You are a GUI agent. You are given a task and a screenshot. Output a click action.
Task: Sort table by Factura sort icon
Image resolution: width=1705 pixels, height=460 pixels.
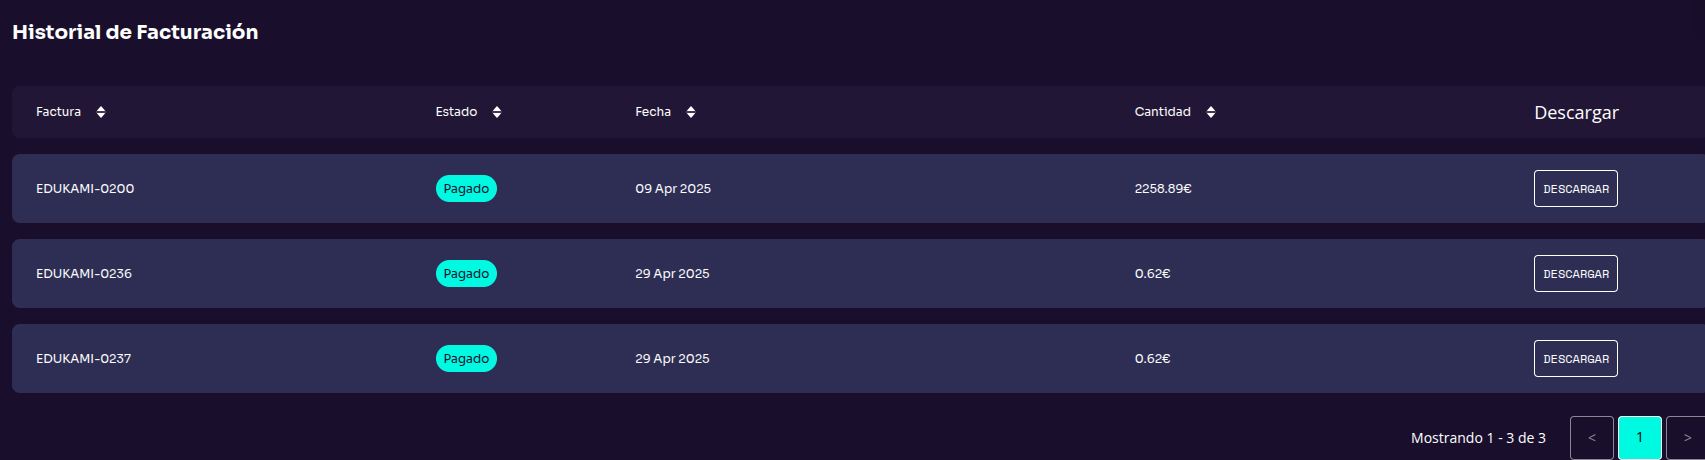101,112
